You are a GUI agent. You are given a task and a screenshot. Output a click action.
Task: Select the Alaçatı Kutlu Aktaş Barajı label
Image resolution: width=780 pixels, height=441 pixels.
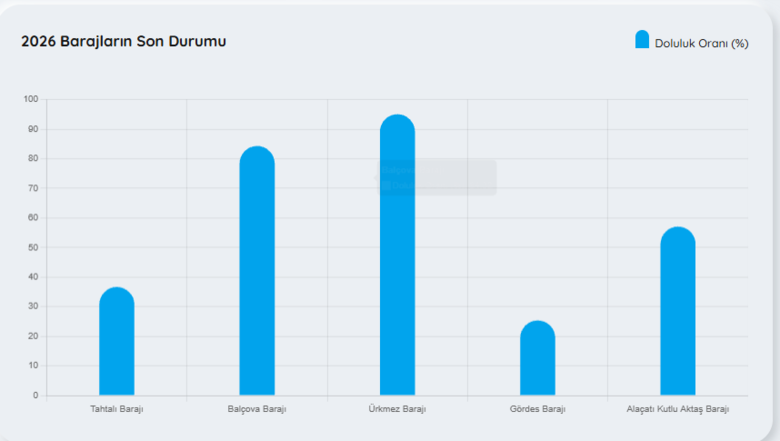click(x=677, y=409)
